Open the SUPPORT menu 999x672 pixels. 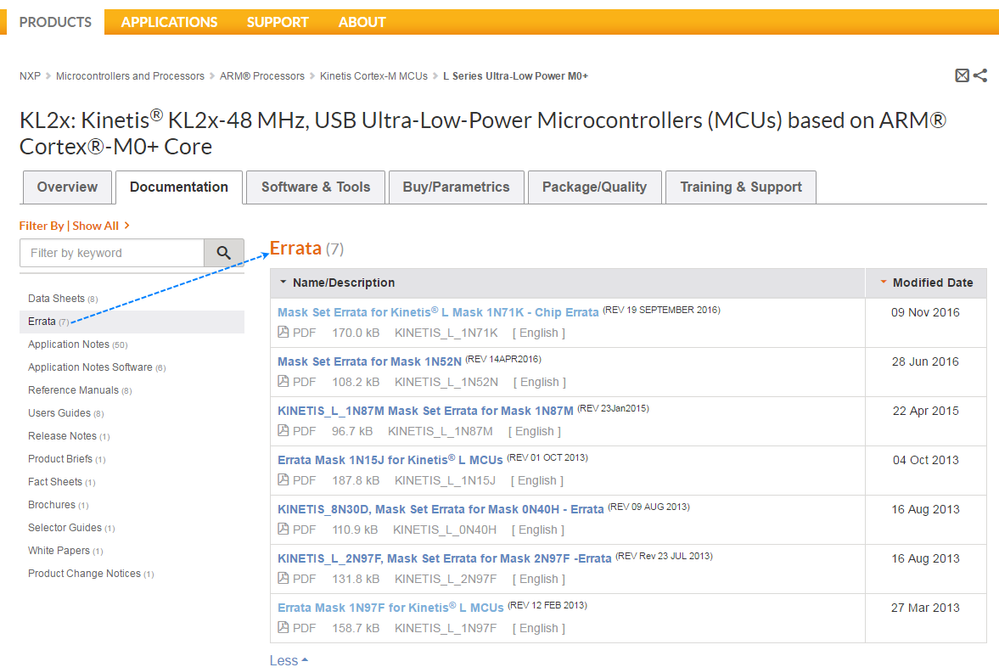(x=278, y=22)
